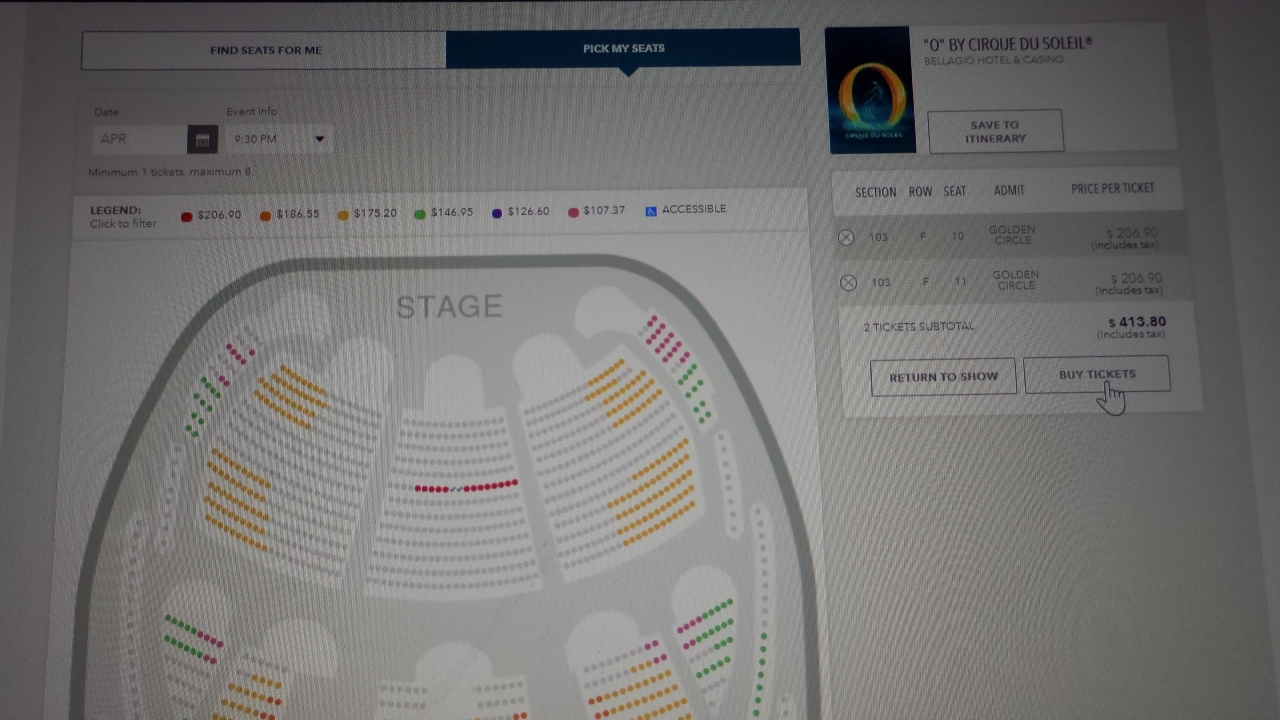This screenshot has height=720, width=1280.
Task: Remove the seat 11 ticket
Action: [x=848, y=283]
